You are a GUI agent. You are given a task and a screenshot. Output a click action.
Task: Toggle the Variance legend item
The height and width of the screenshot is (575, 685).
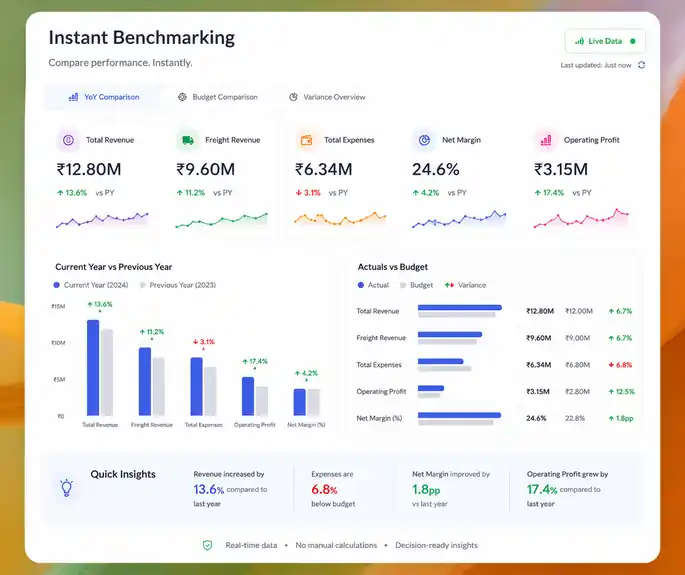(x=465, y=285)
